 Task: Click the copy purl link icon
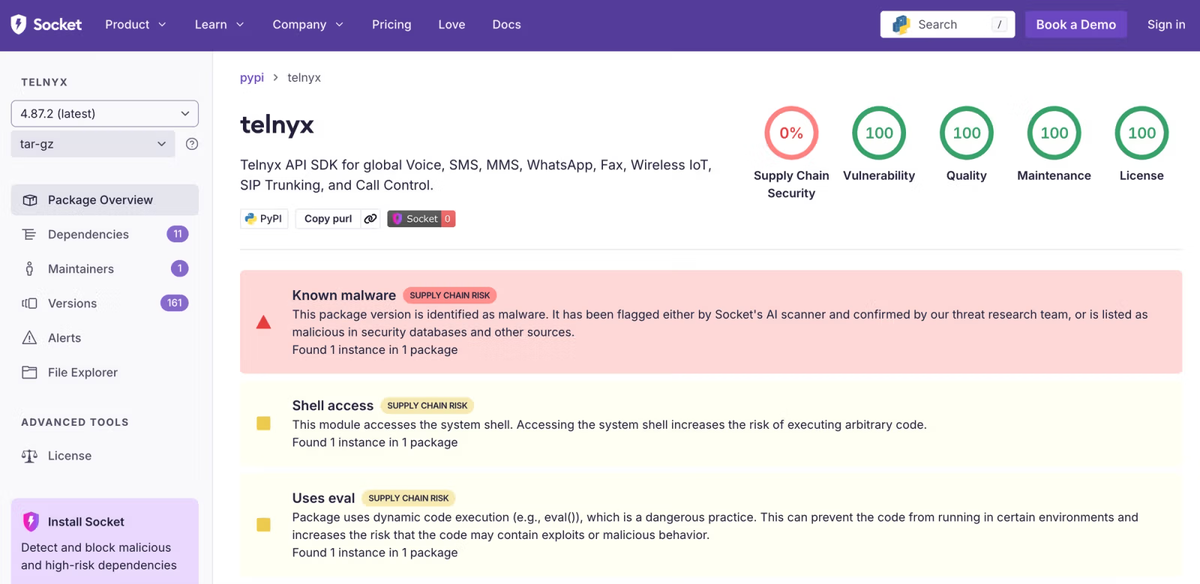[x=370, y=218]
